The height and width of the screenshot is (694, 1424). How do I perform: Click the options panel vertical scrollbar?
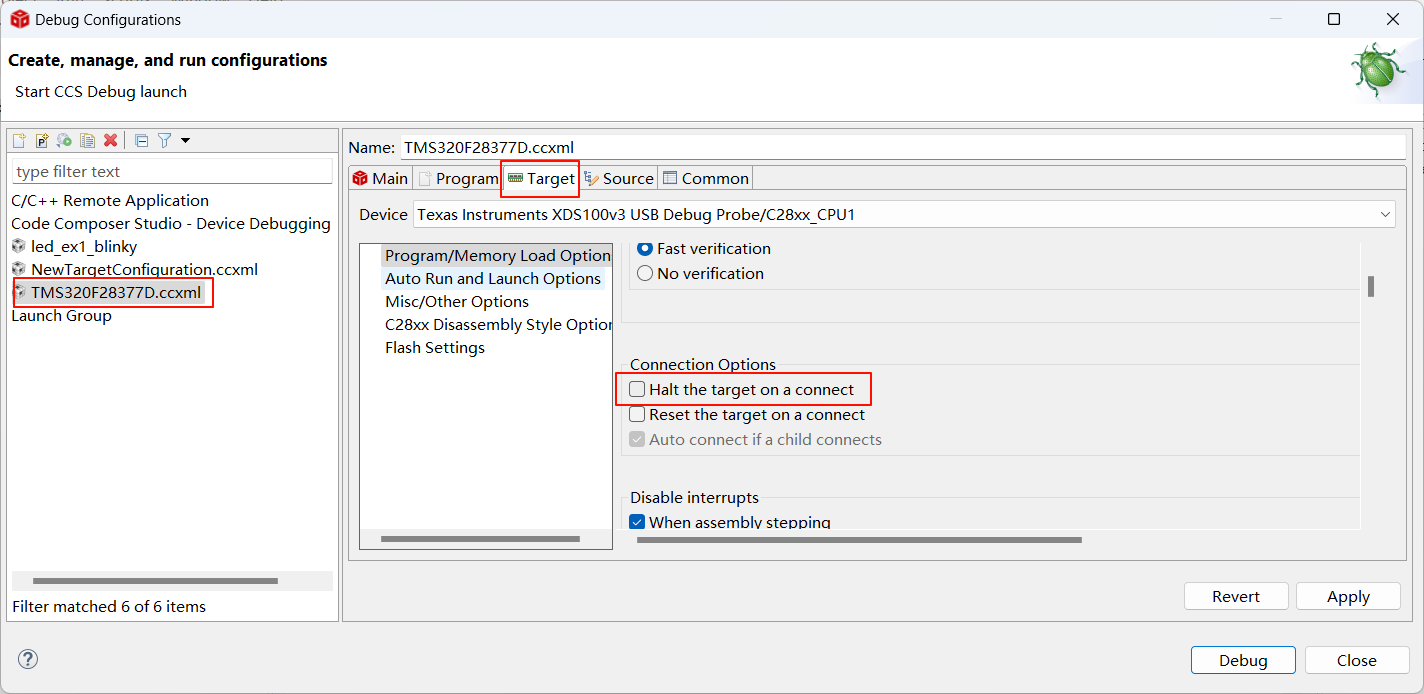[1370, 287]
